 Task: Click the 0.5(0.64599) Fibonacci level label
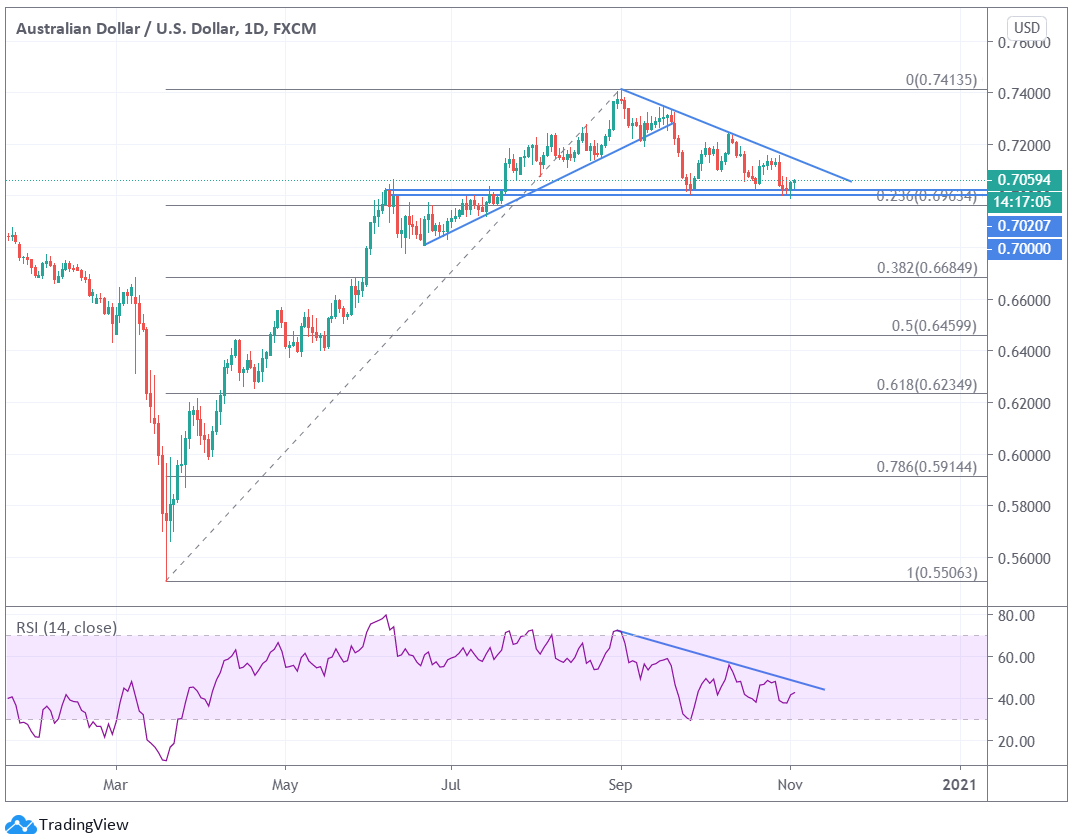pos(933,325)
